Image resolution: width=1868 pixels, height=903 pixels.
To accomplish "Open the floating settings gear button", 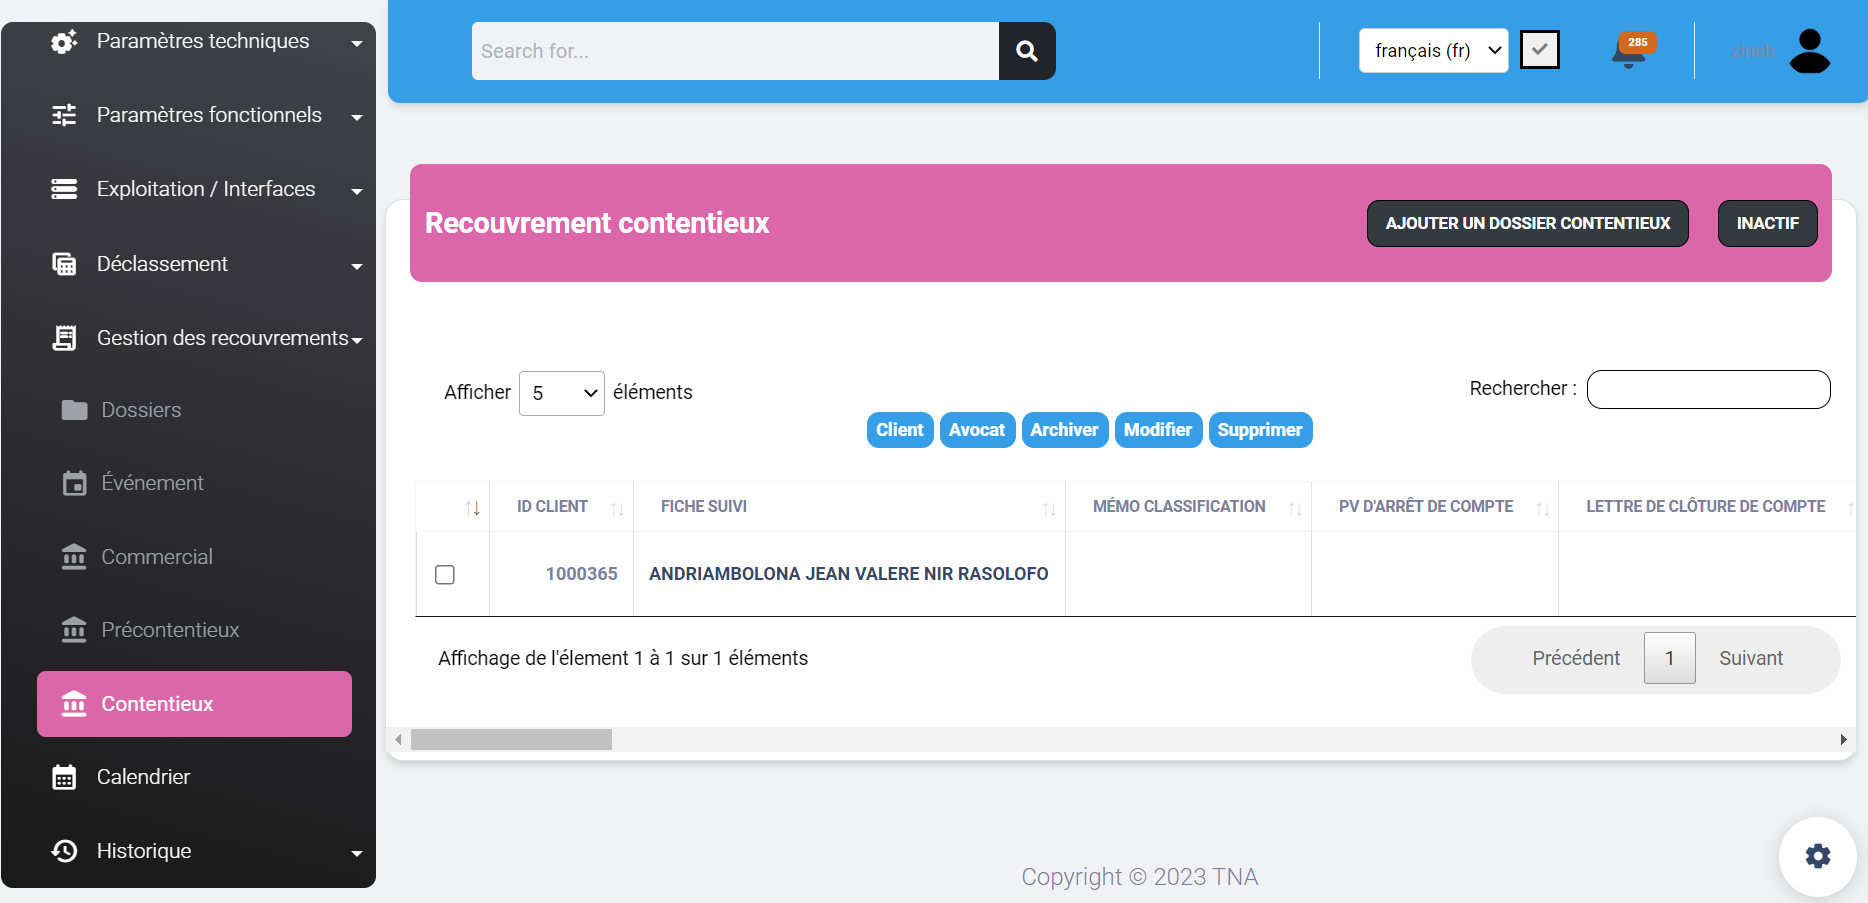I will (x=1817, y=856).
